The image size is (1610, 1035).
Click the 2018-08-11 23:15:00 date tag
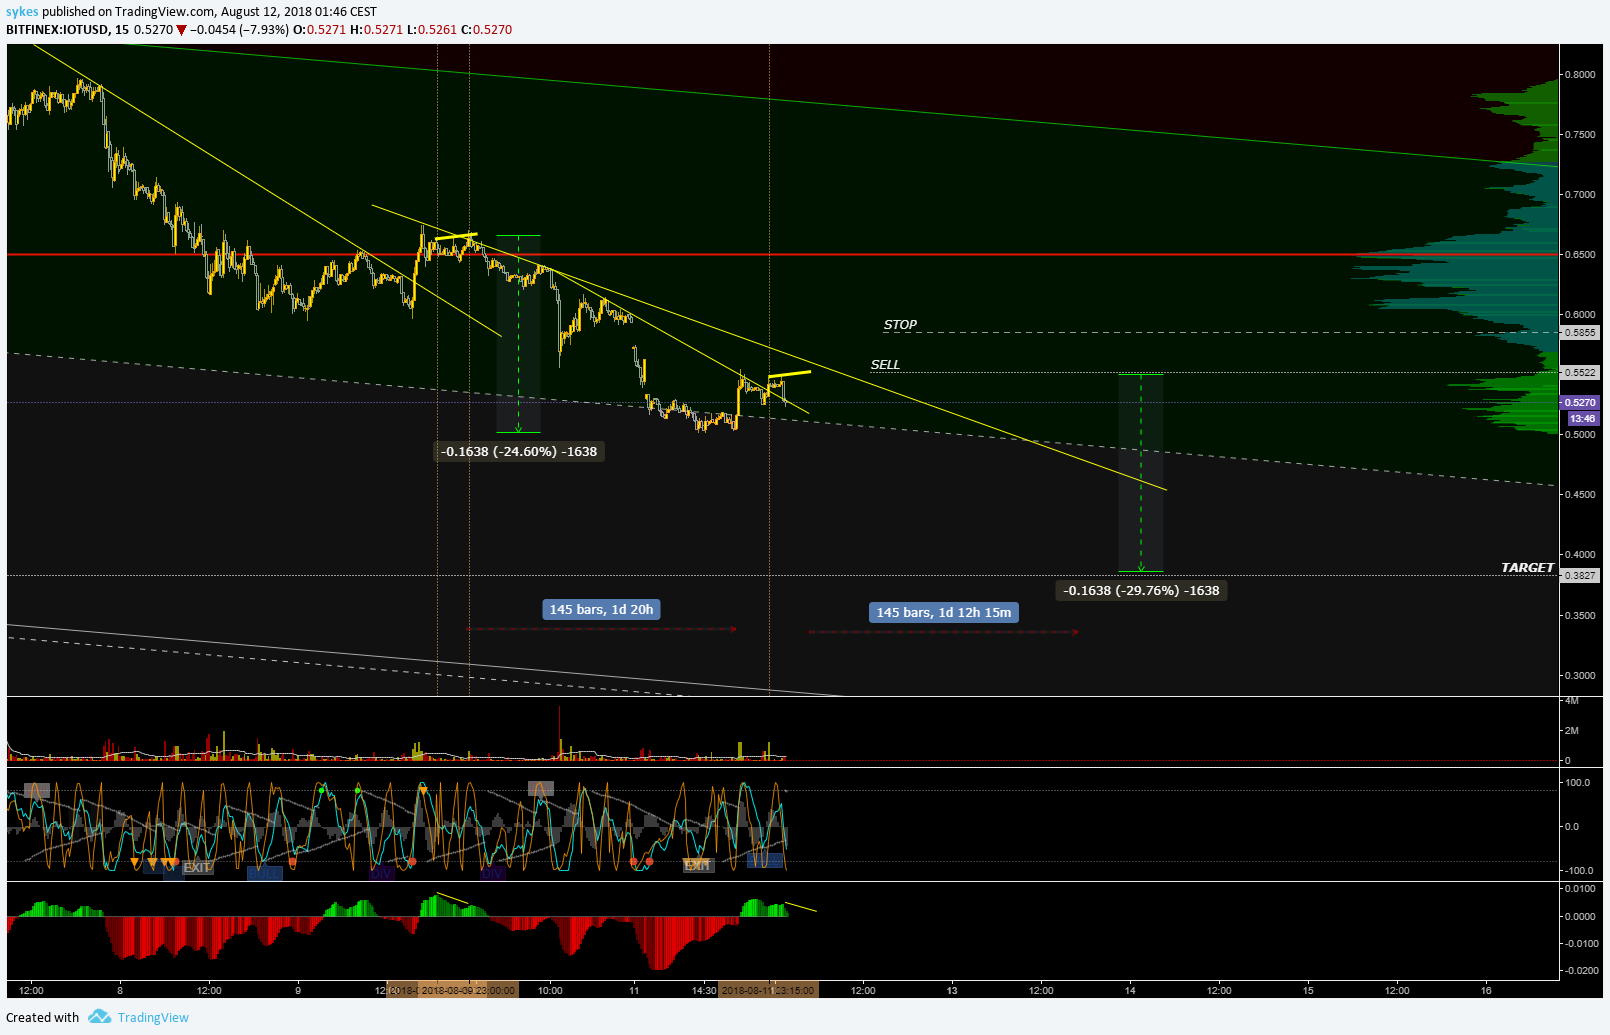pyautogui.click(x=768, y=991)
